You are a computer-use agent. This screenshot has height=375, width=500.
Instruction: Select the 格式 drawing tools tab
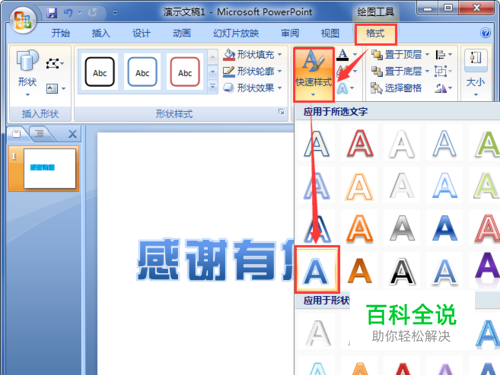(x=375, y=34)
